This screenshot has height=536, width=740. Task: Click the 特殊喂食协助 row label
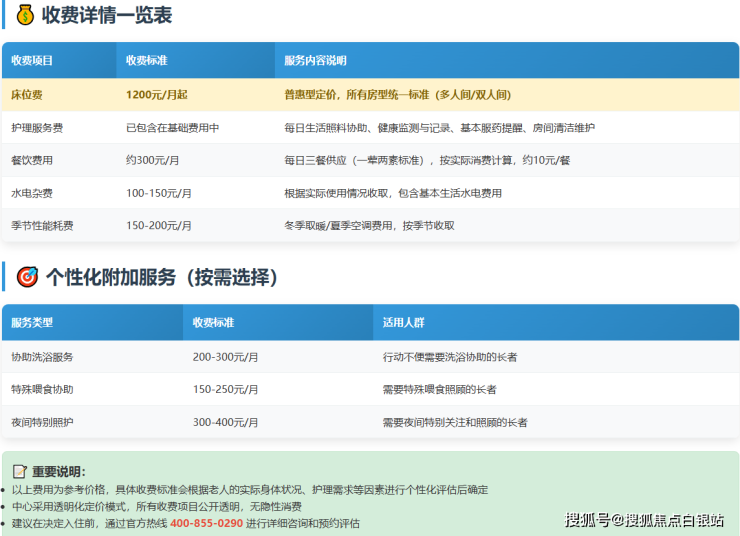(x=42, y=389)
